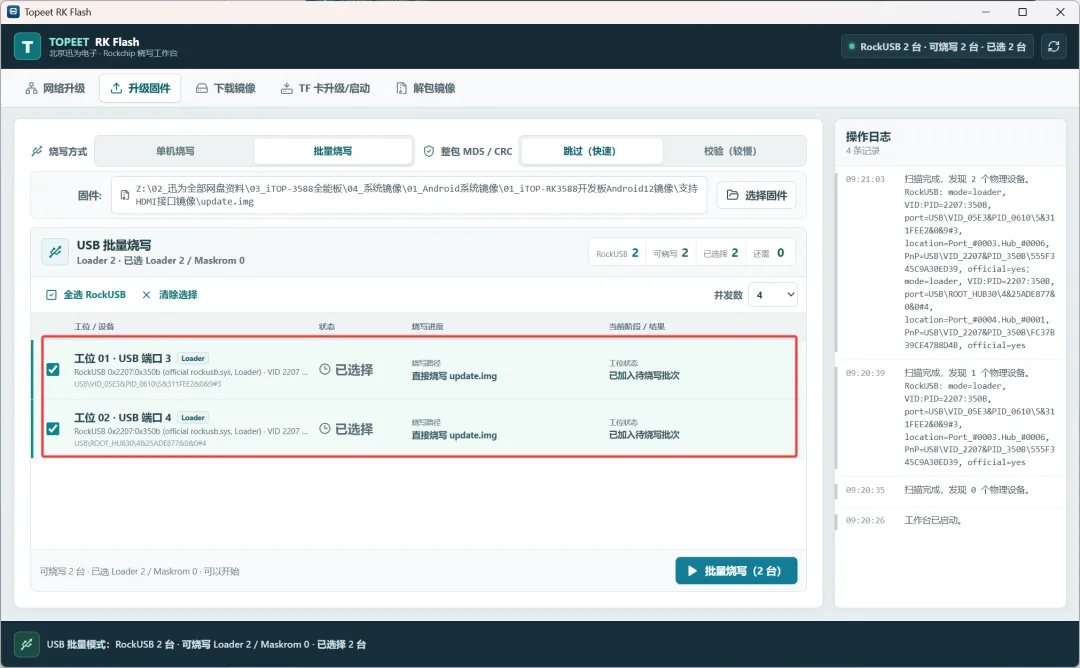Choose 校验 (较慢) verification option
1080x668 pixels.
[730, 151]
